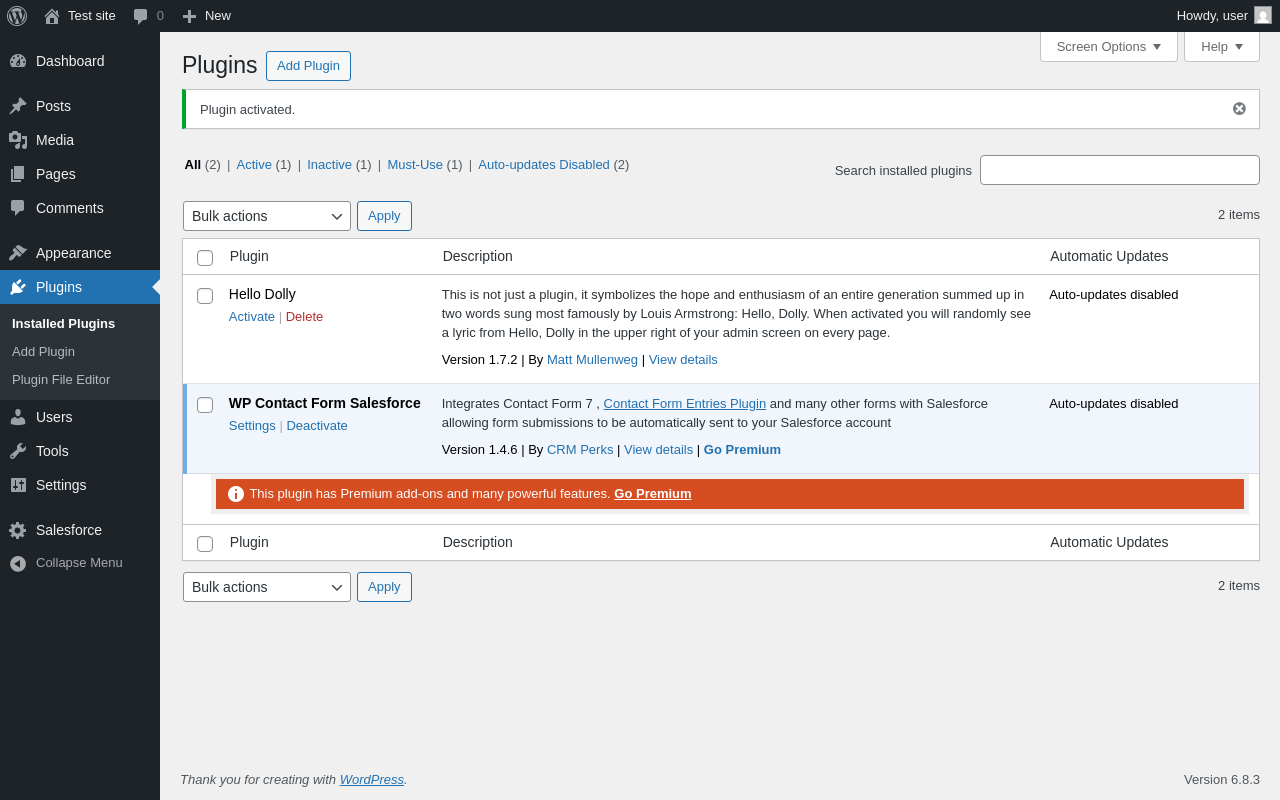Delete the Hello Dolly plugin
1280x800 pixels.
304,317
